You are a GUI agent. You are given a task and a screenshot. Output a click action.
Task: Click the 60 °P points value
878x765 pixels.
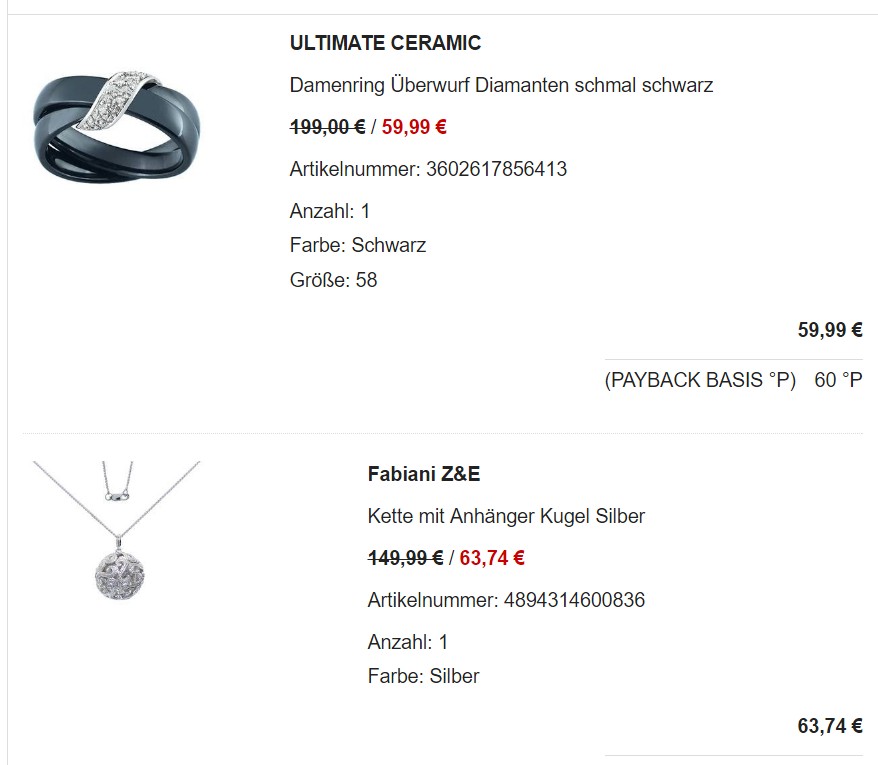838,380
